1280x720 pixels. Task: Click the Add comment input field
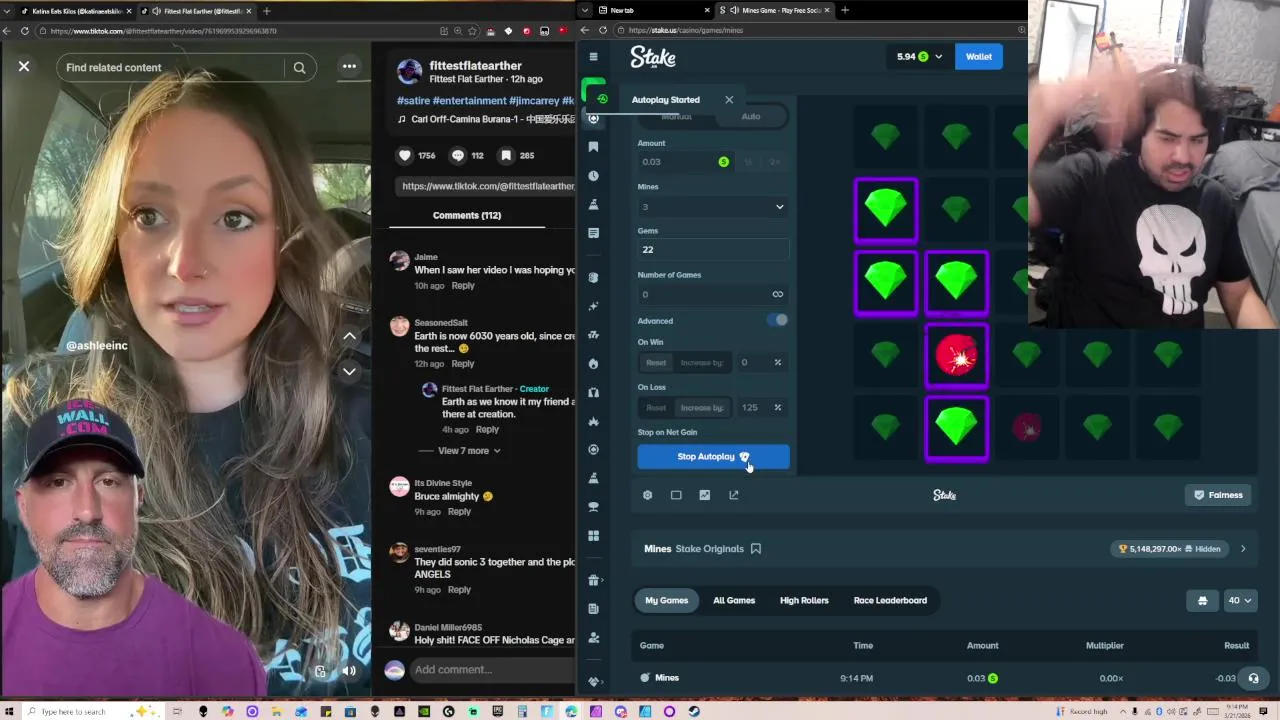click(492, 669)
